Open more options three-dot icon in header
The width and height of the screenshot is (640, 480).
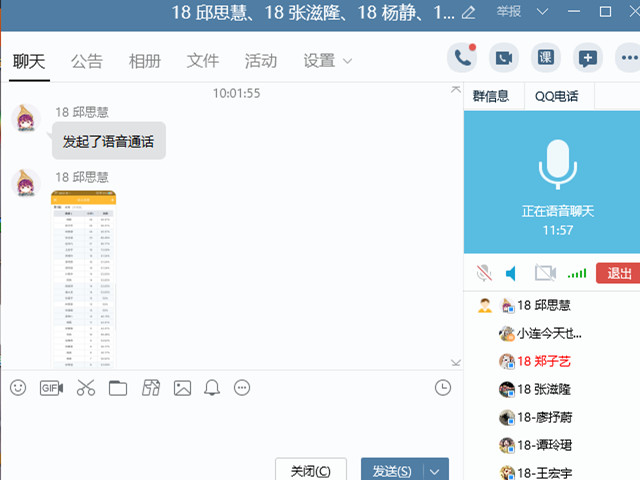(629, 58)
